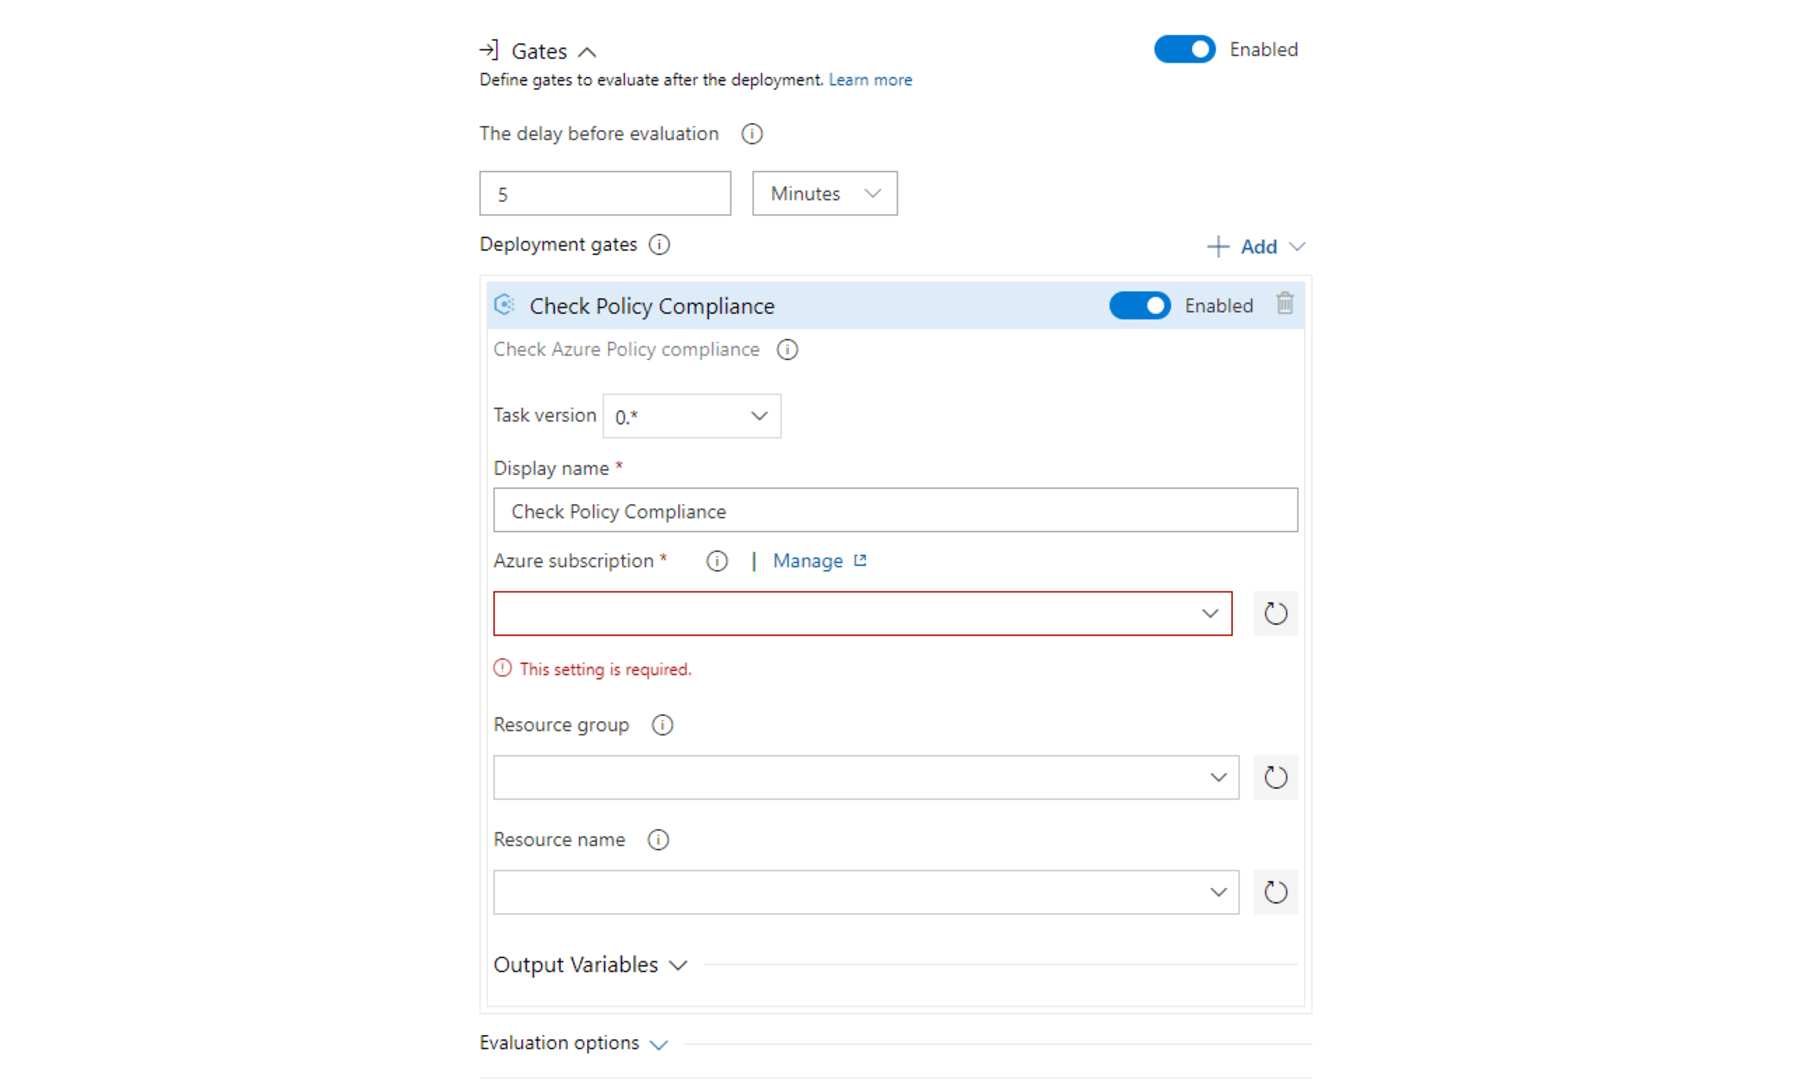Image resolution: width=1800 pixels, height=1080 pixels.
Task: Disable the Gates feature toggle
Action: (1184, 49)
